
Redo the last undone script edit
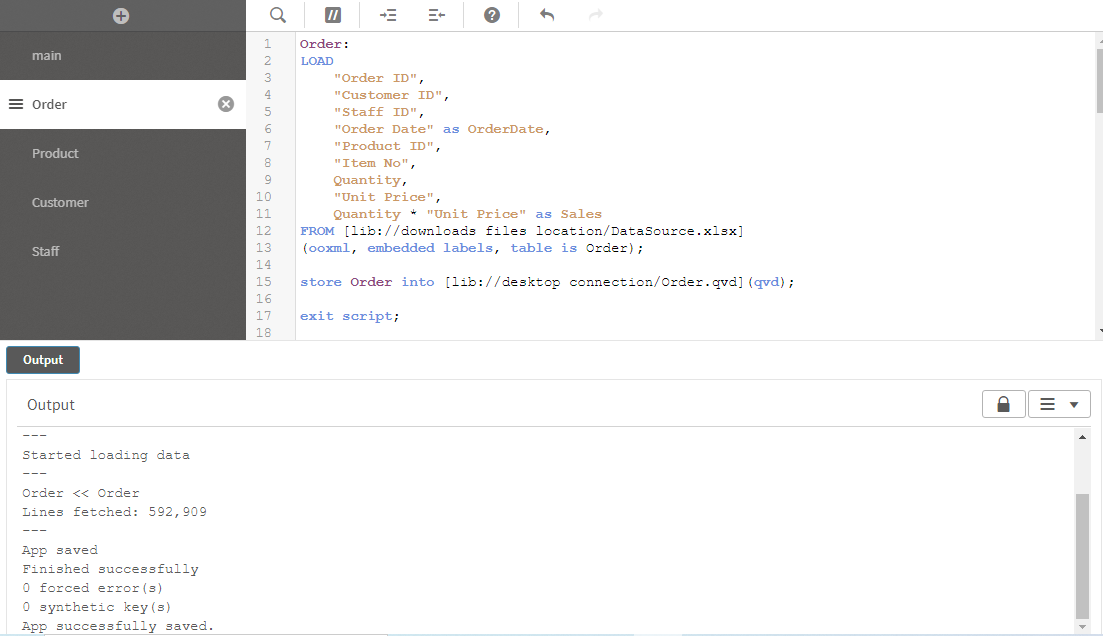click(596, 15)
